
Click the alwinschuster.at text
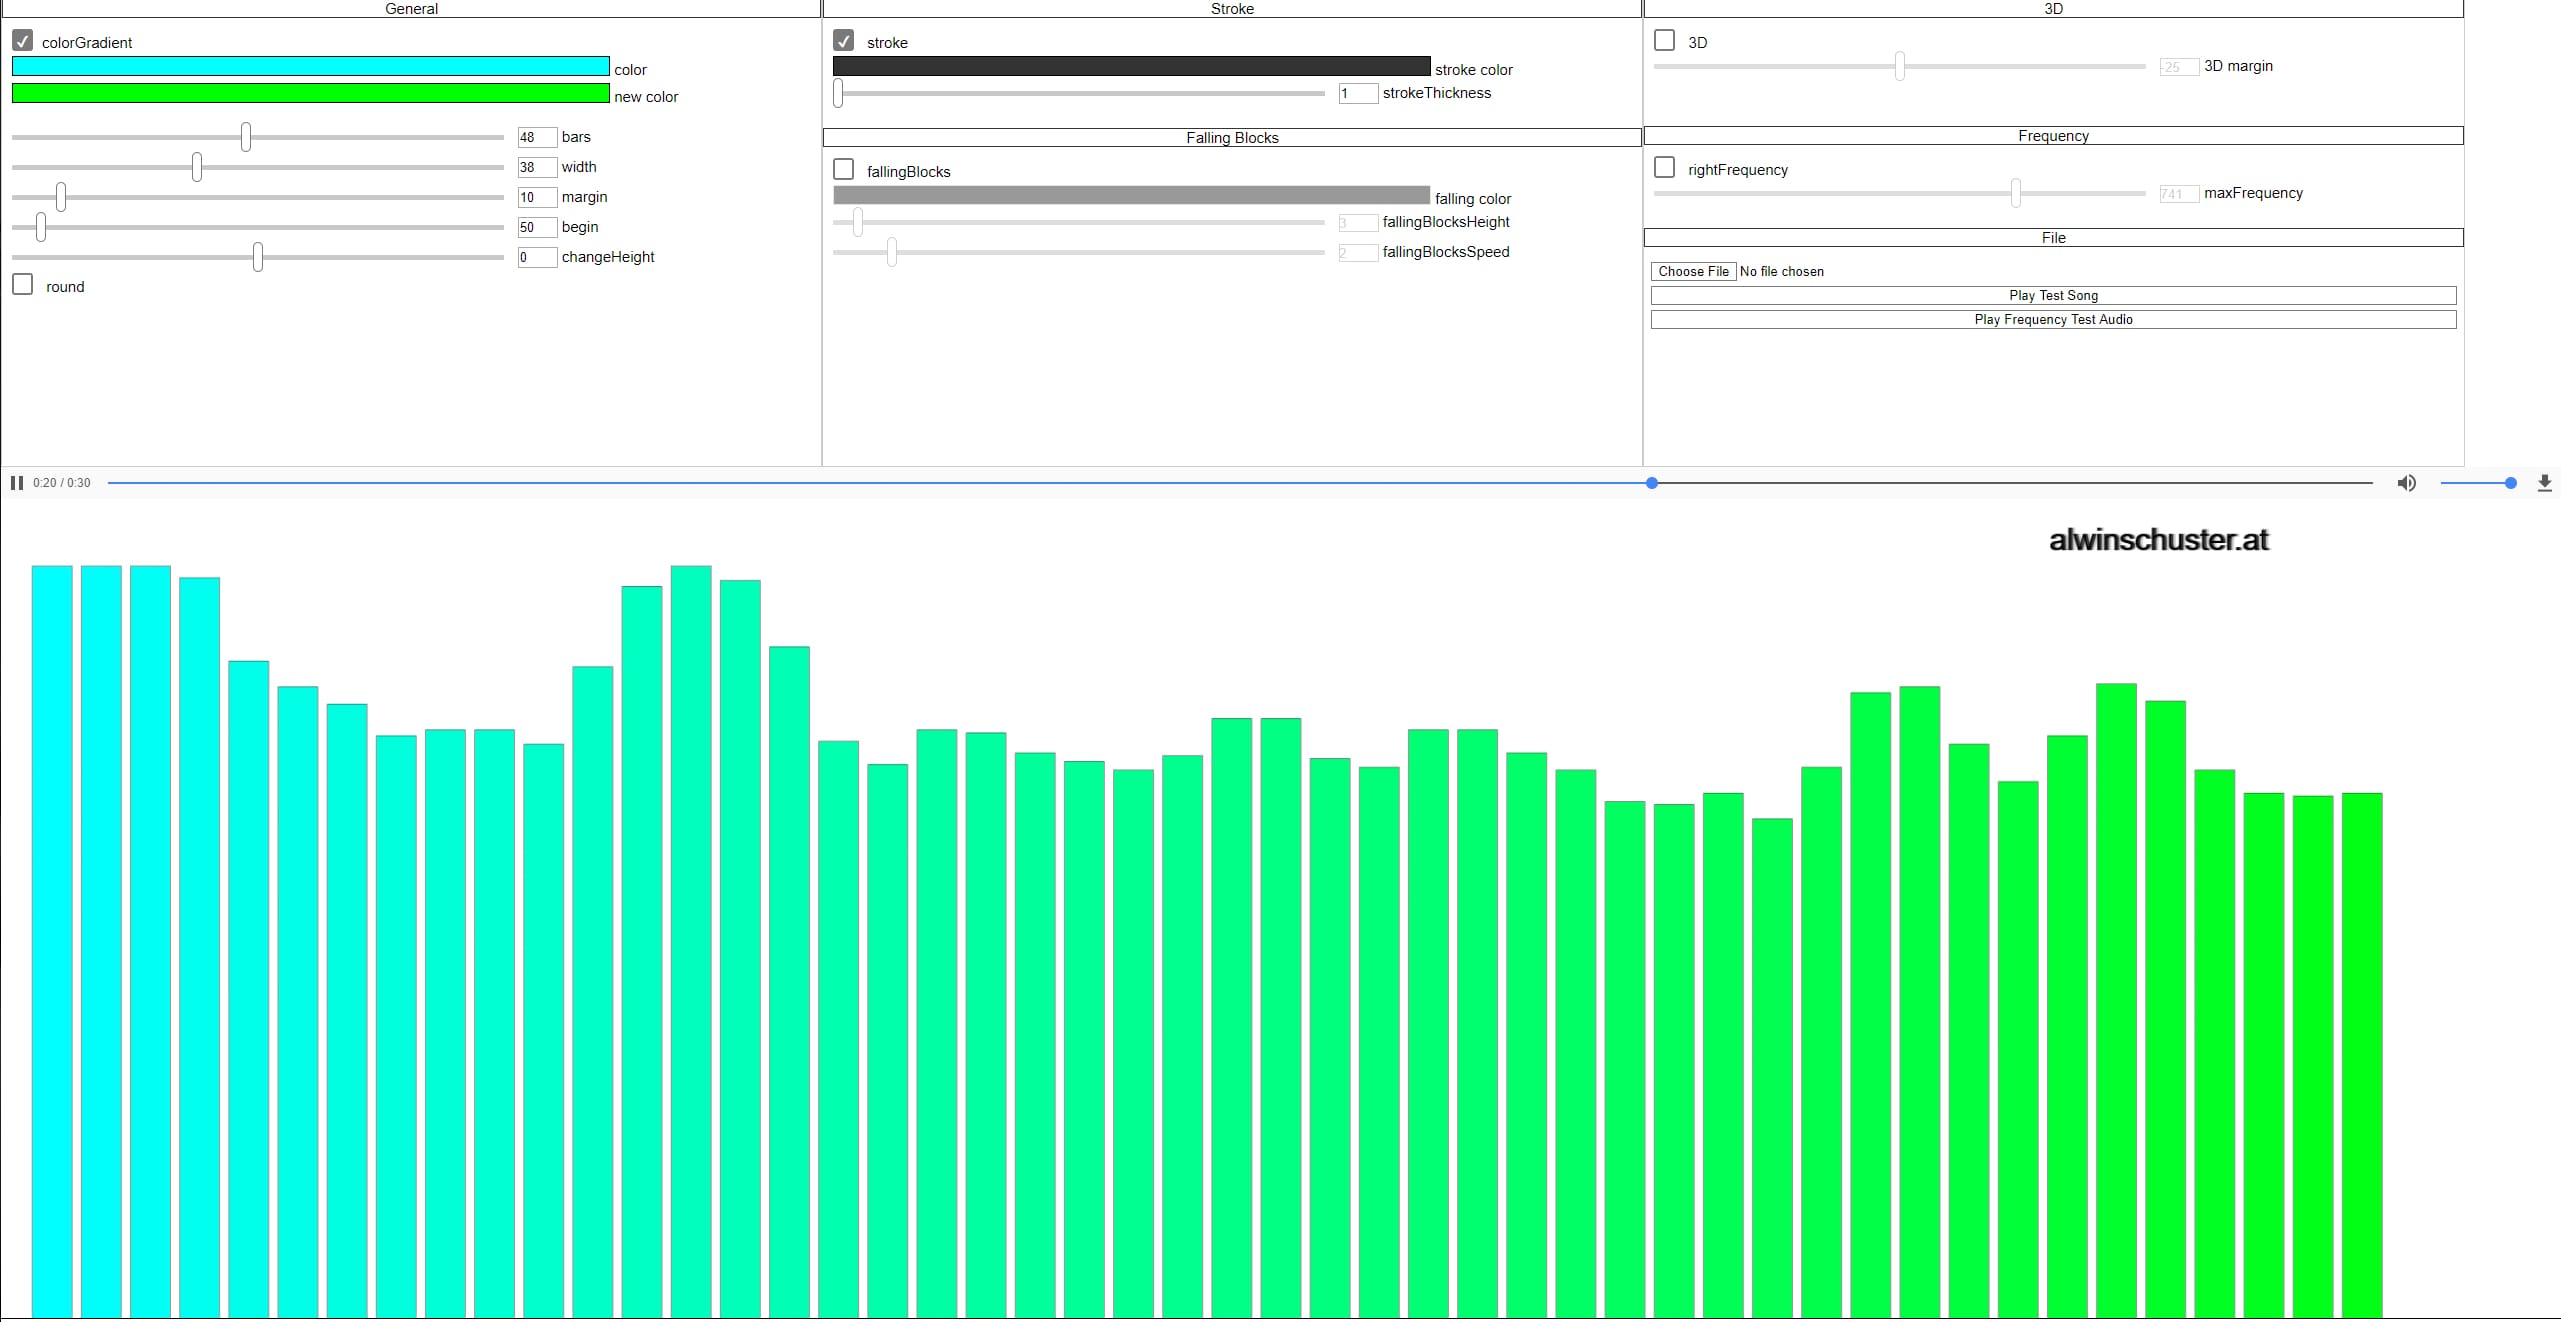pos(2159,540)
